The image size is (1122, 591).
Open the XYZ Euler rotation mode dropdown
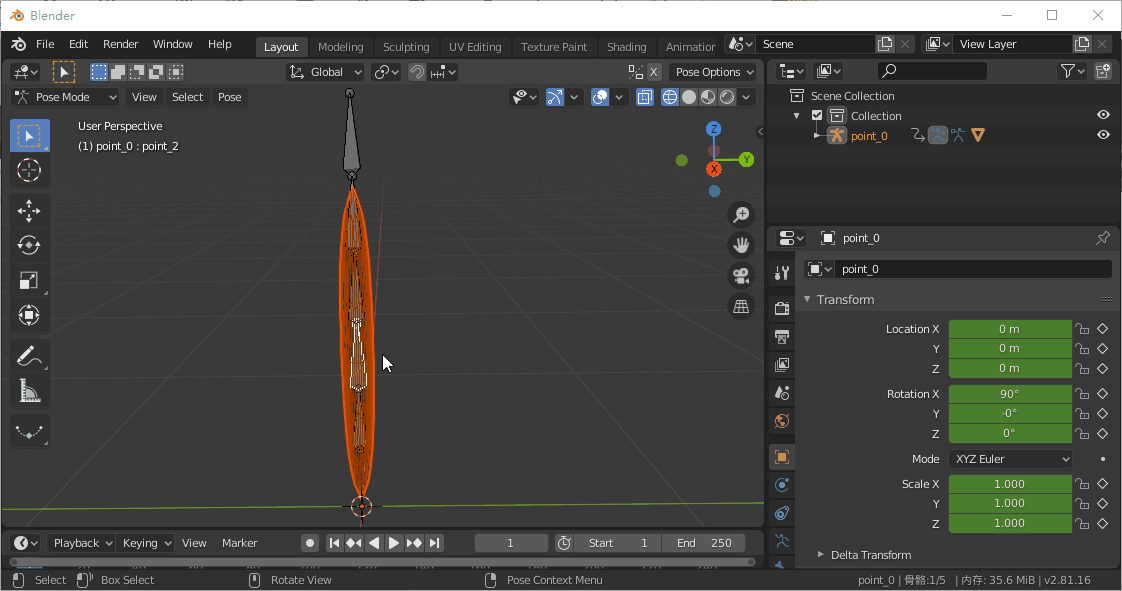point(1010,459)
